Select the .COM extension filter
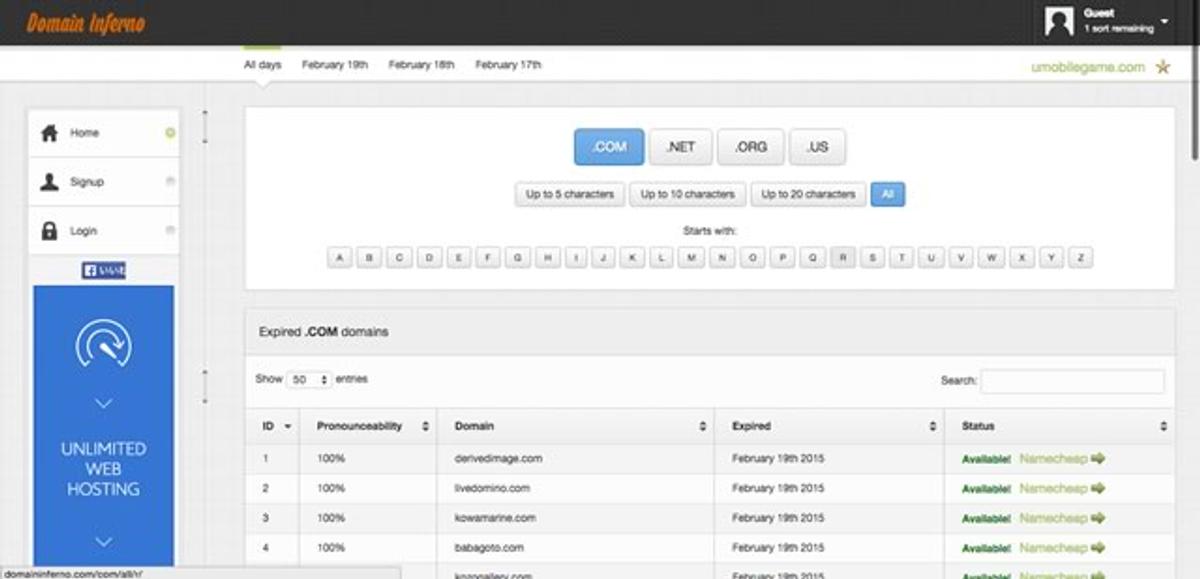The width and height of the screenshot is (1200, 579). pos(608,147)
